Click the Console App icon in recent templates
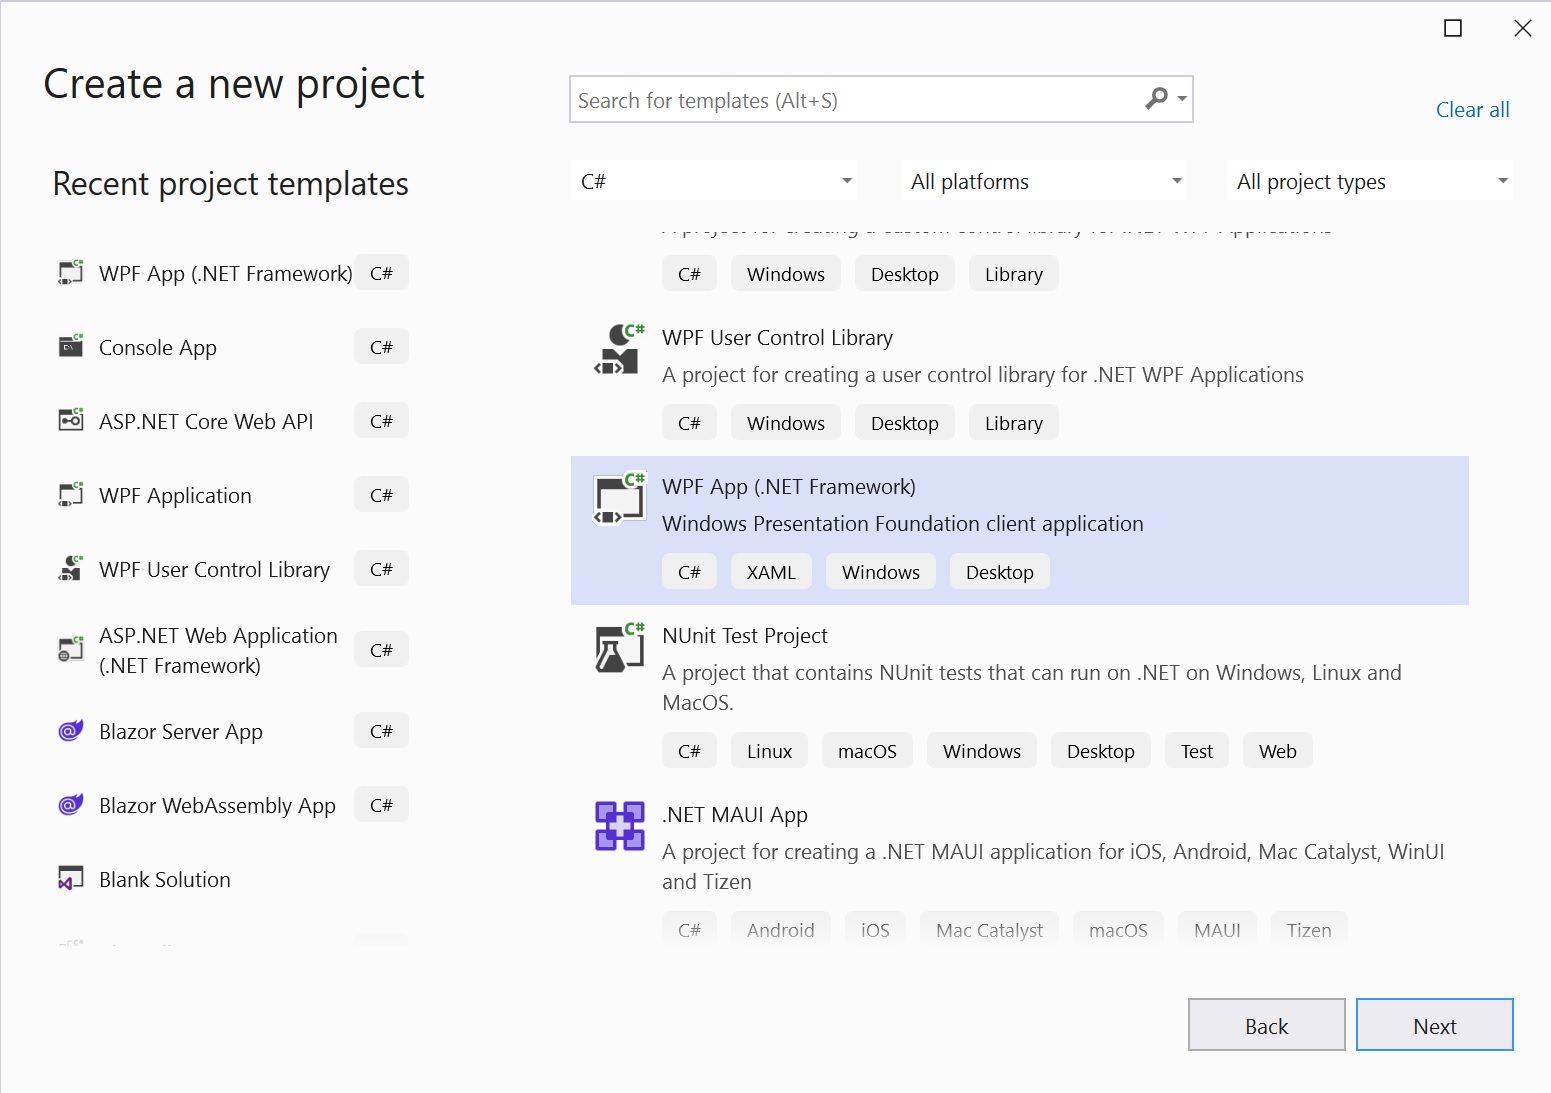 point(71,347)
